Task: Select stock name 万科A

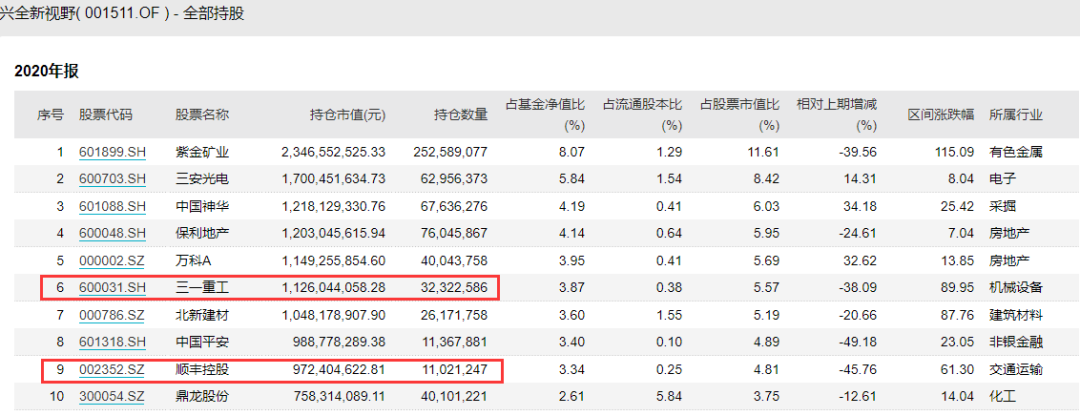Action: (x=194, y=261)
